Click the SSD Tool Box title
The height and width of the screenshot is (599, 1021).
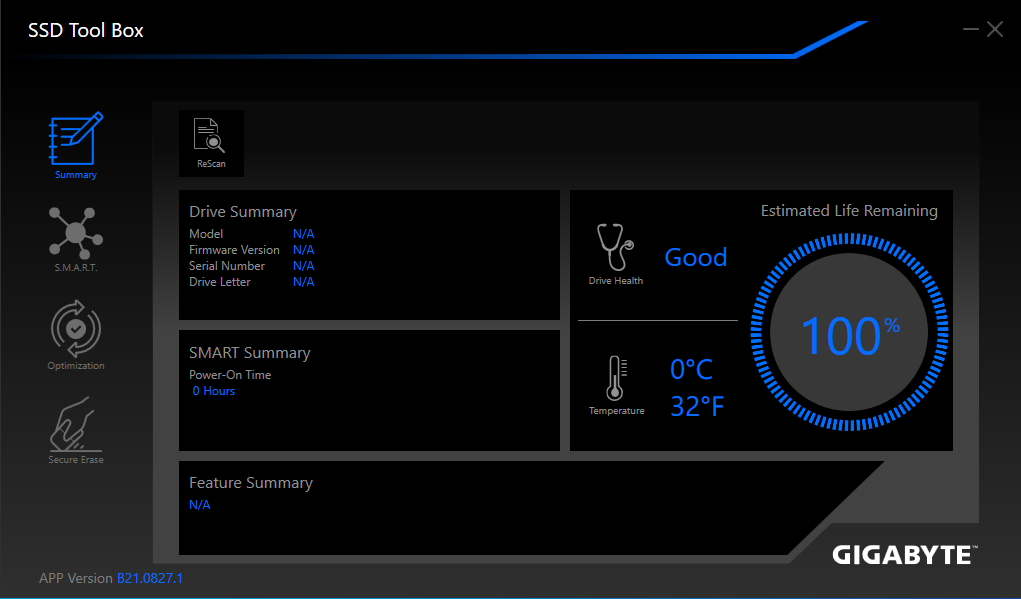pos(85,31)
